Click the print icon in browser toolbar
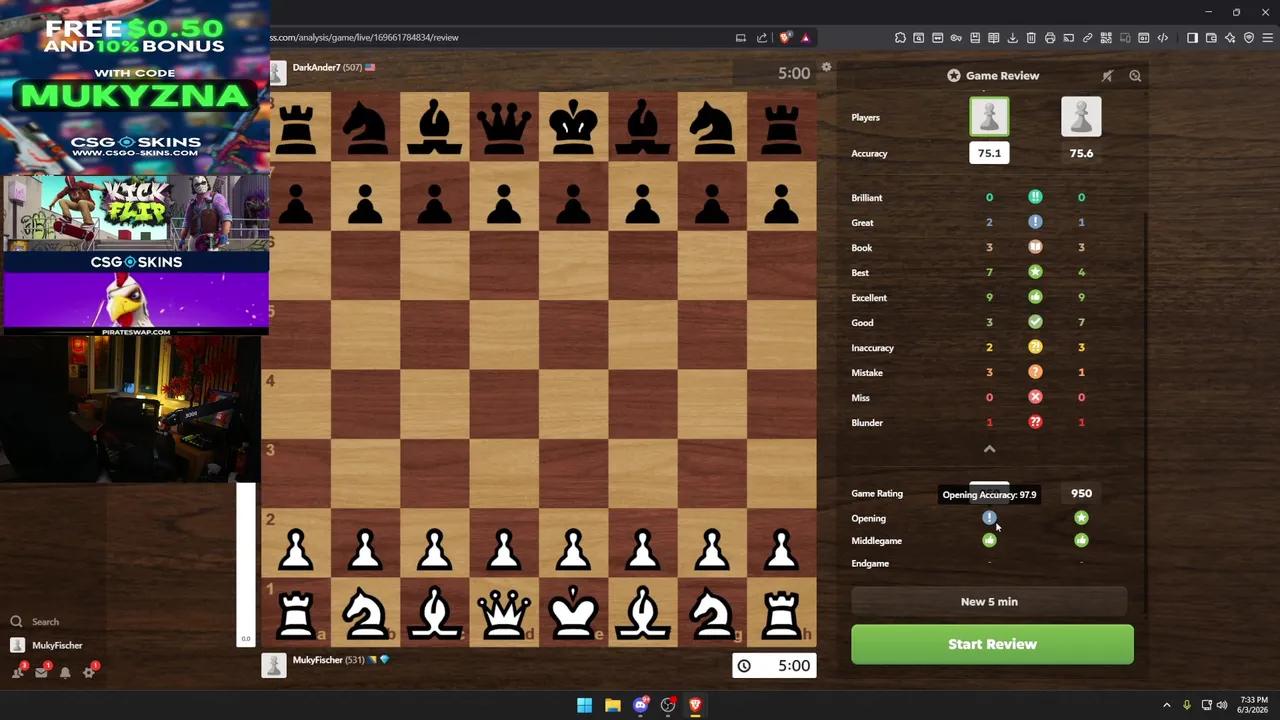The height and width of the screenshot is (720, 1280). click(1050, 38)
